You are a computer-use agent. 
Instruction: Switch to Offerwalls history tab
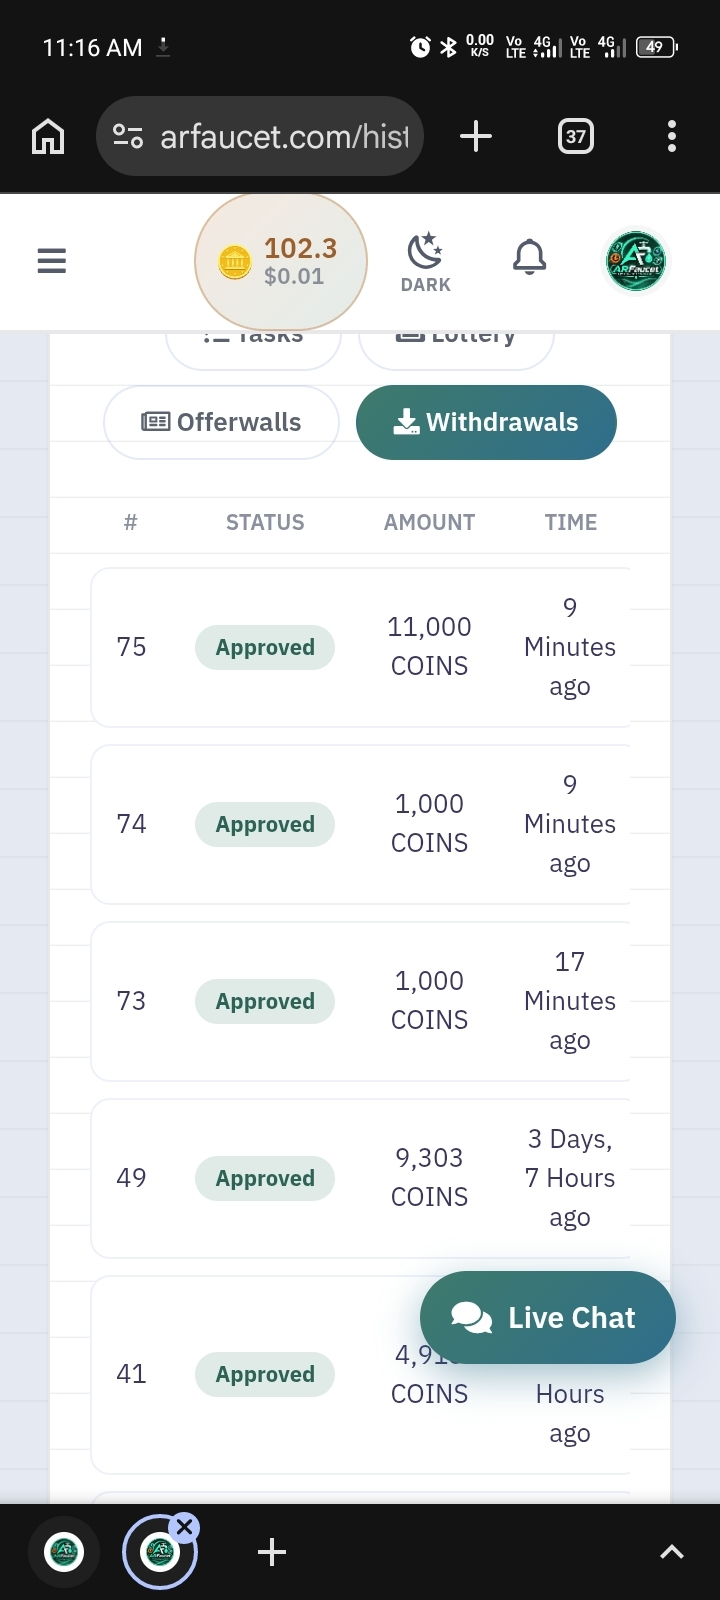[x=222, y=422]
